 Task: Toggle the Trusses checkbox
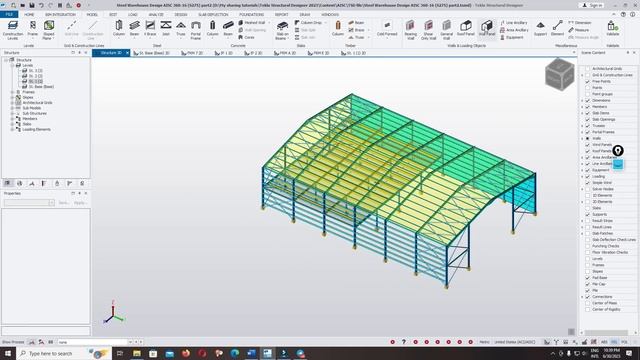click(588, 126)
